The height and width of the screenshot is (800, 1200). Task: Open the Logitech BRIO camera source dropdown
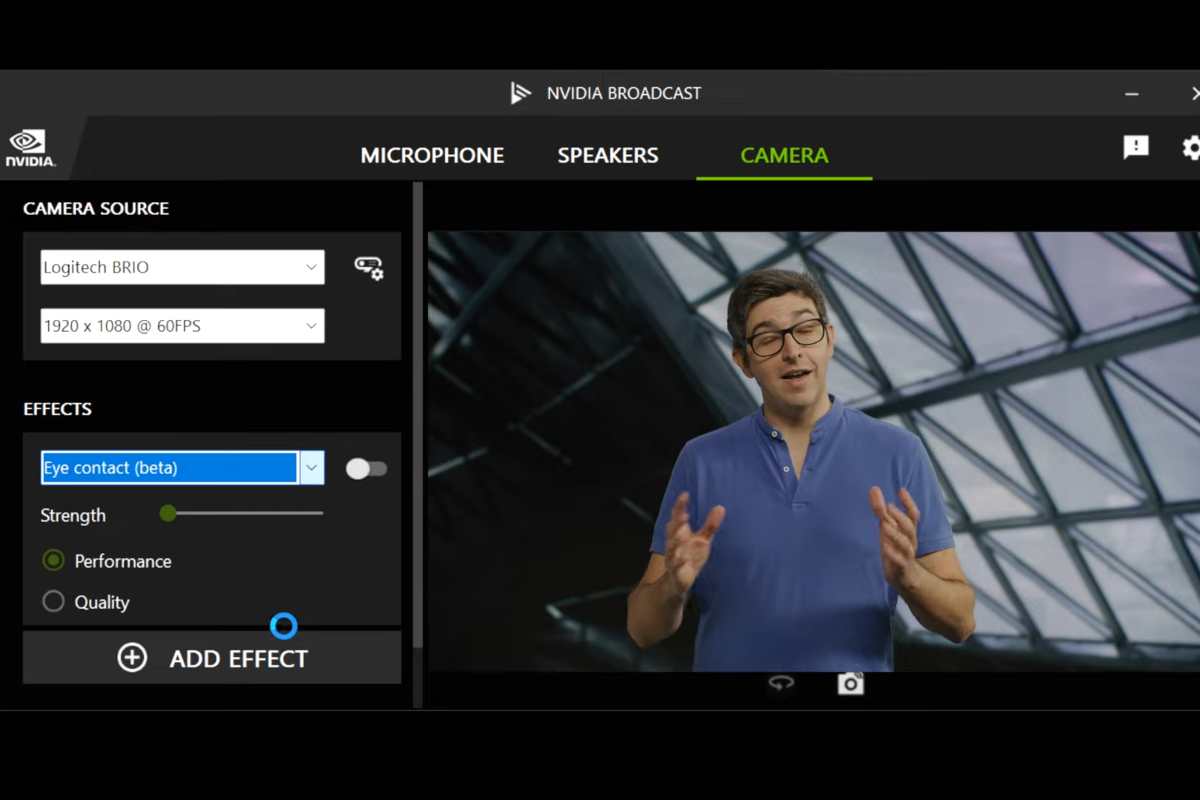coord(182,268)
